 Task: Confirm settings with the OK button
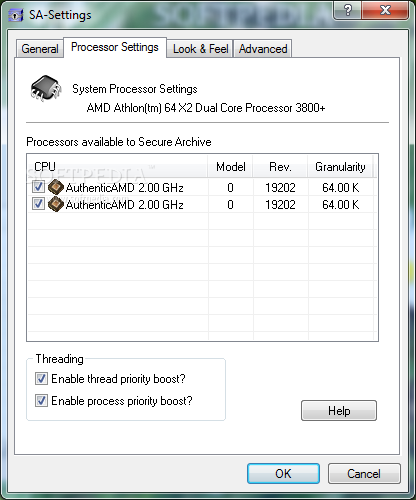pyautogui.click(x=283, y=473)
